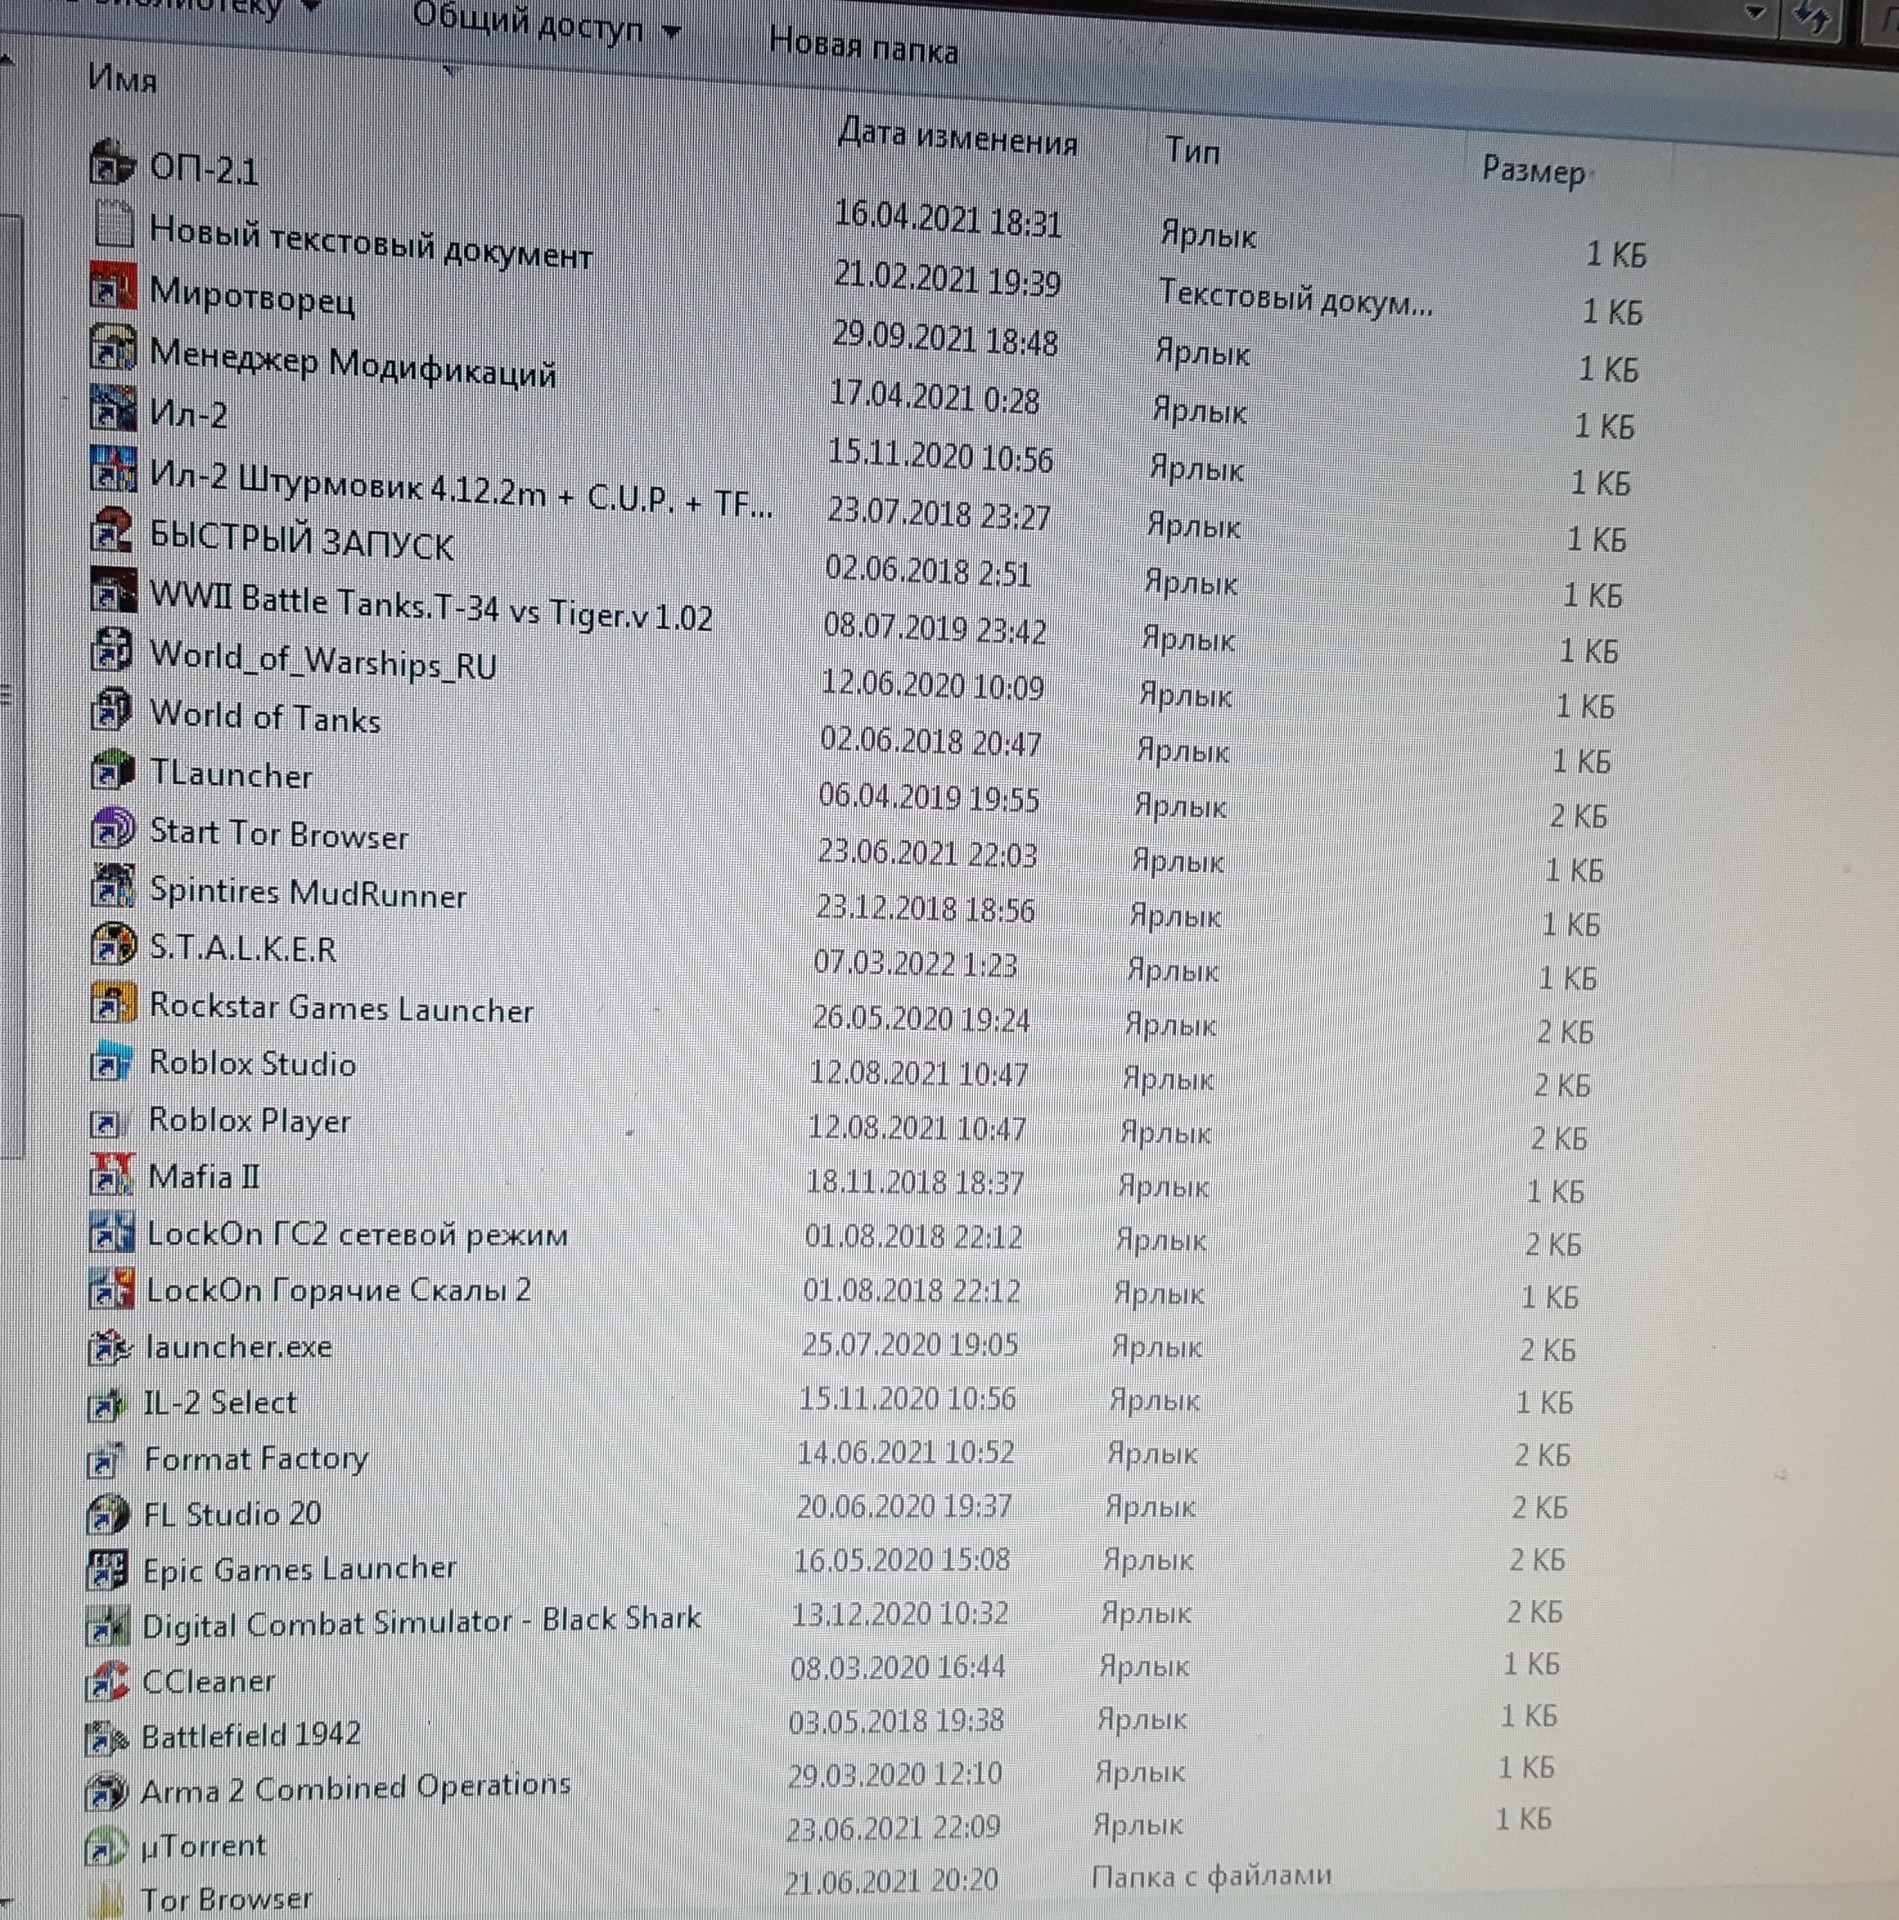Click the date '23.07.2018 23:27'
The height and width of the screenshot is (1920, 1899).
click(x=938, y=513)
